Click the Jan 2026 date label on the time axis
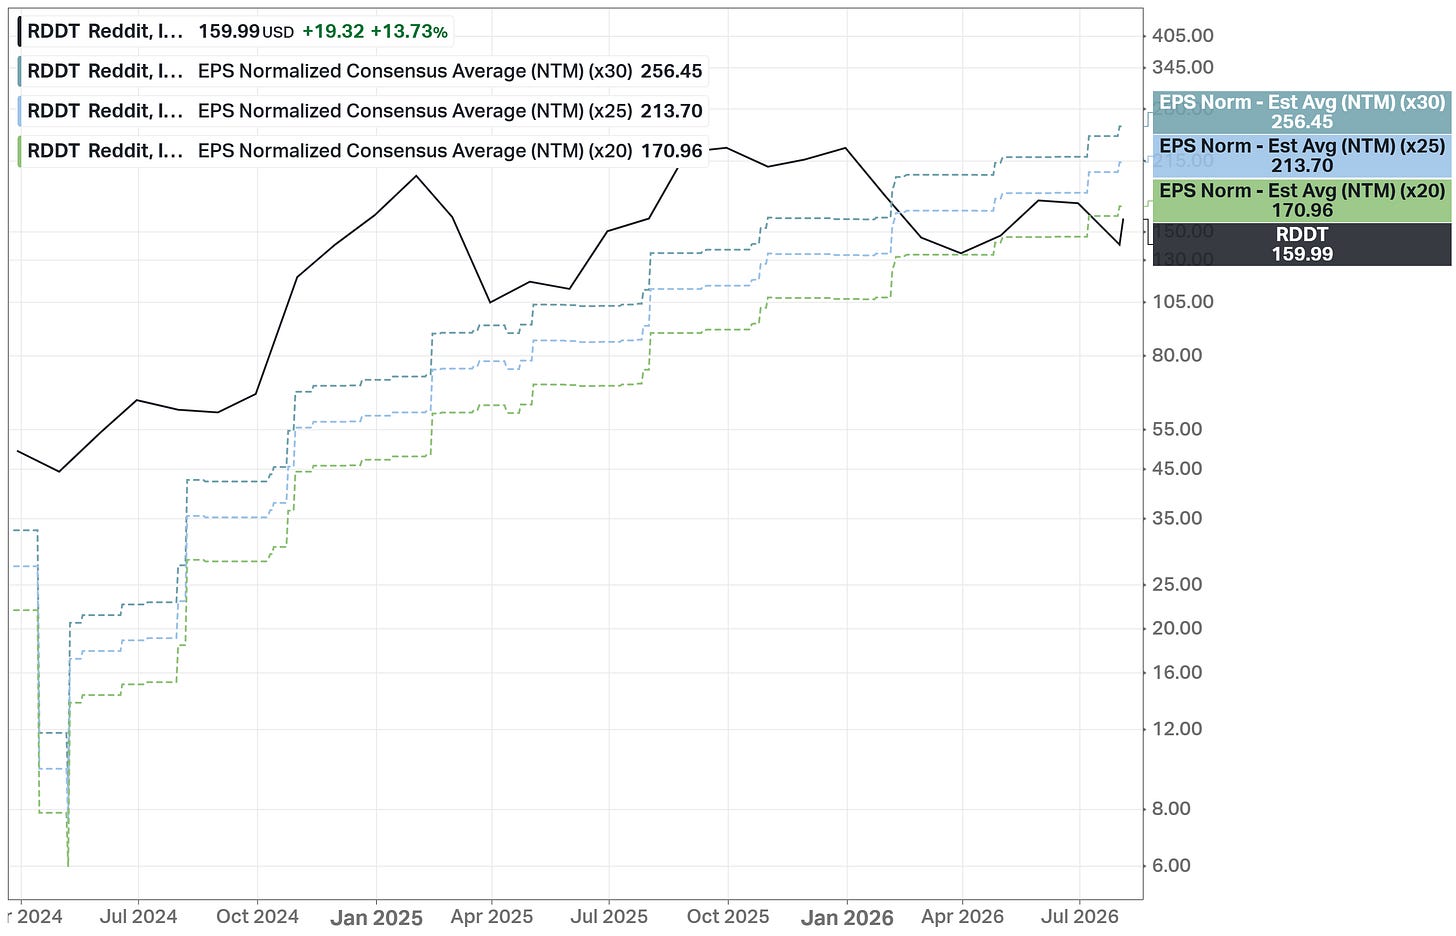The image size is (1456, 936). [847, 918]
